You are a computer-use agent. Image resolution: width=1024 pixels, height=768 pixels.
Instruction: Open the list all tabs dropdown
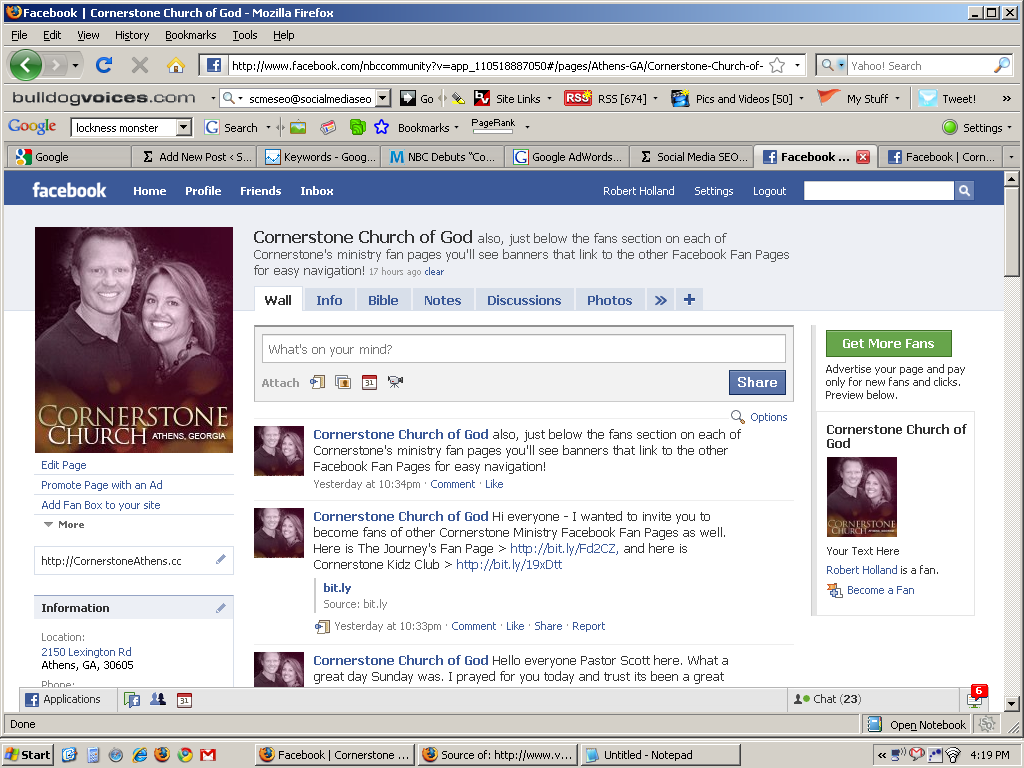[1012, 157]
